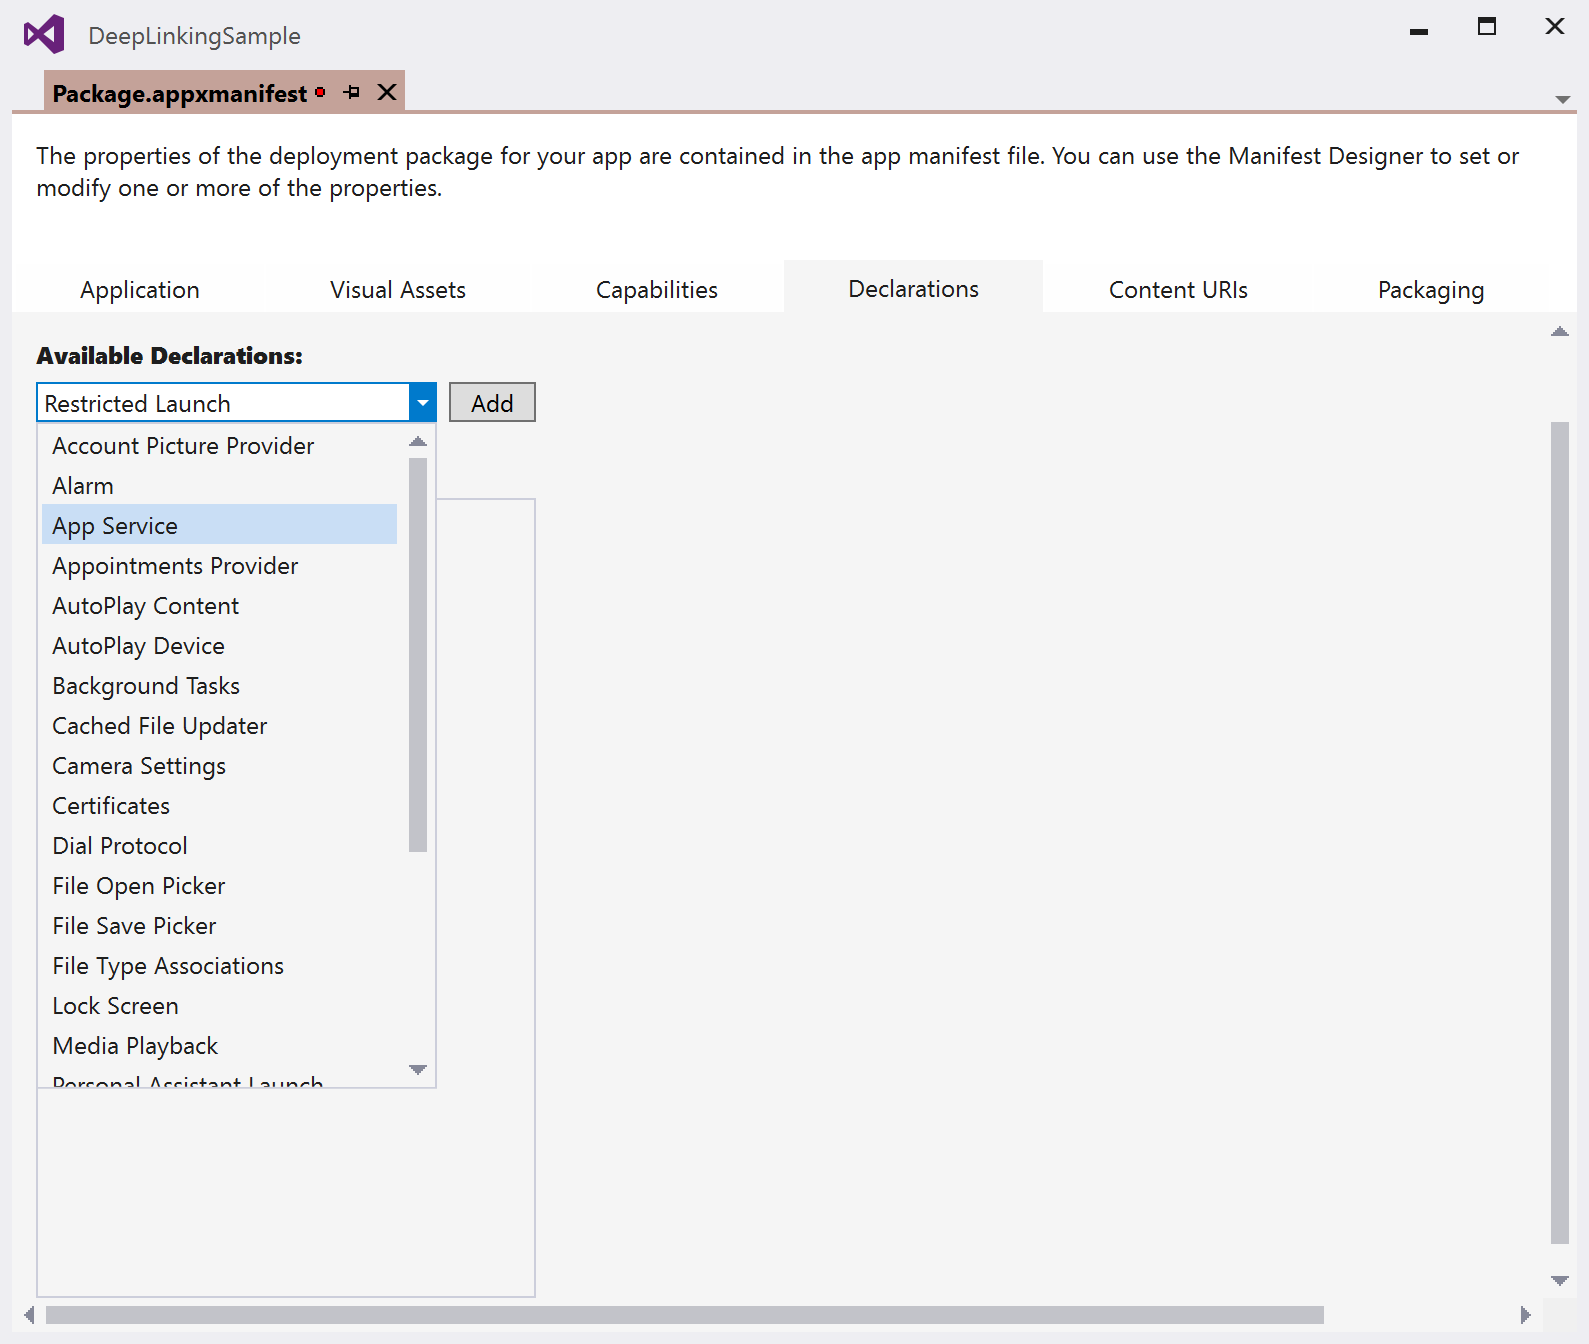Click the Package.appxmanifest document tab

[224, 92]
